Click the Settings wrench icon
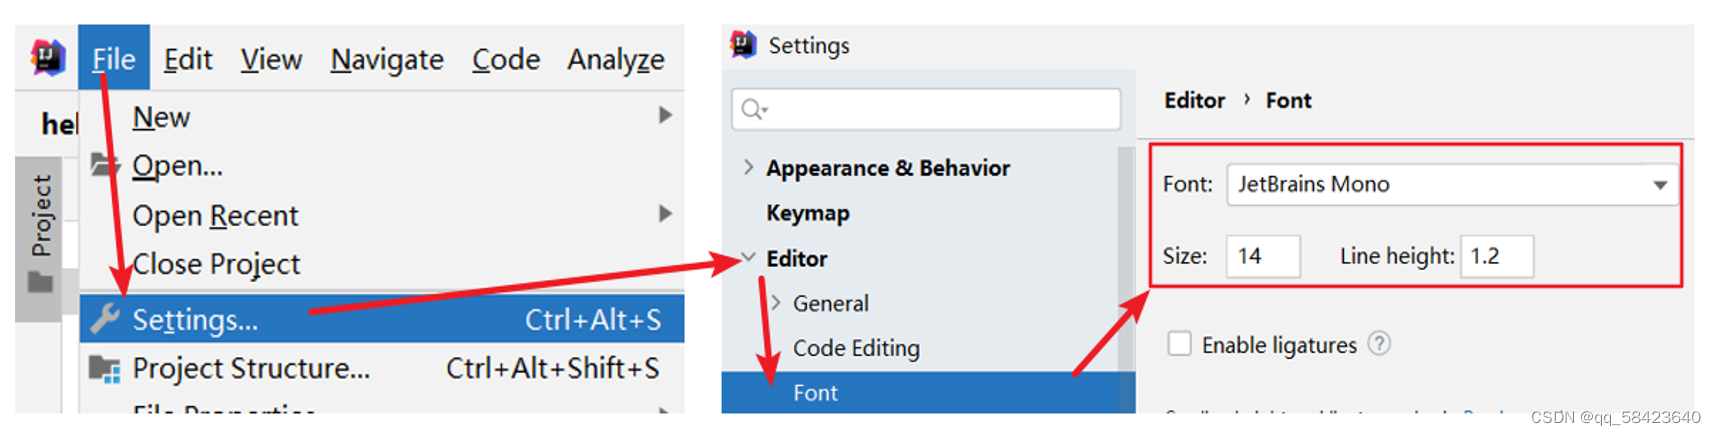 [104, 319]
